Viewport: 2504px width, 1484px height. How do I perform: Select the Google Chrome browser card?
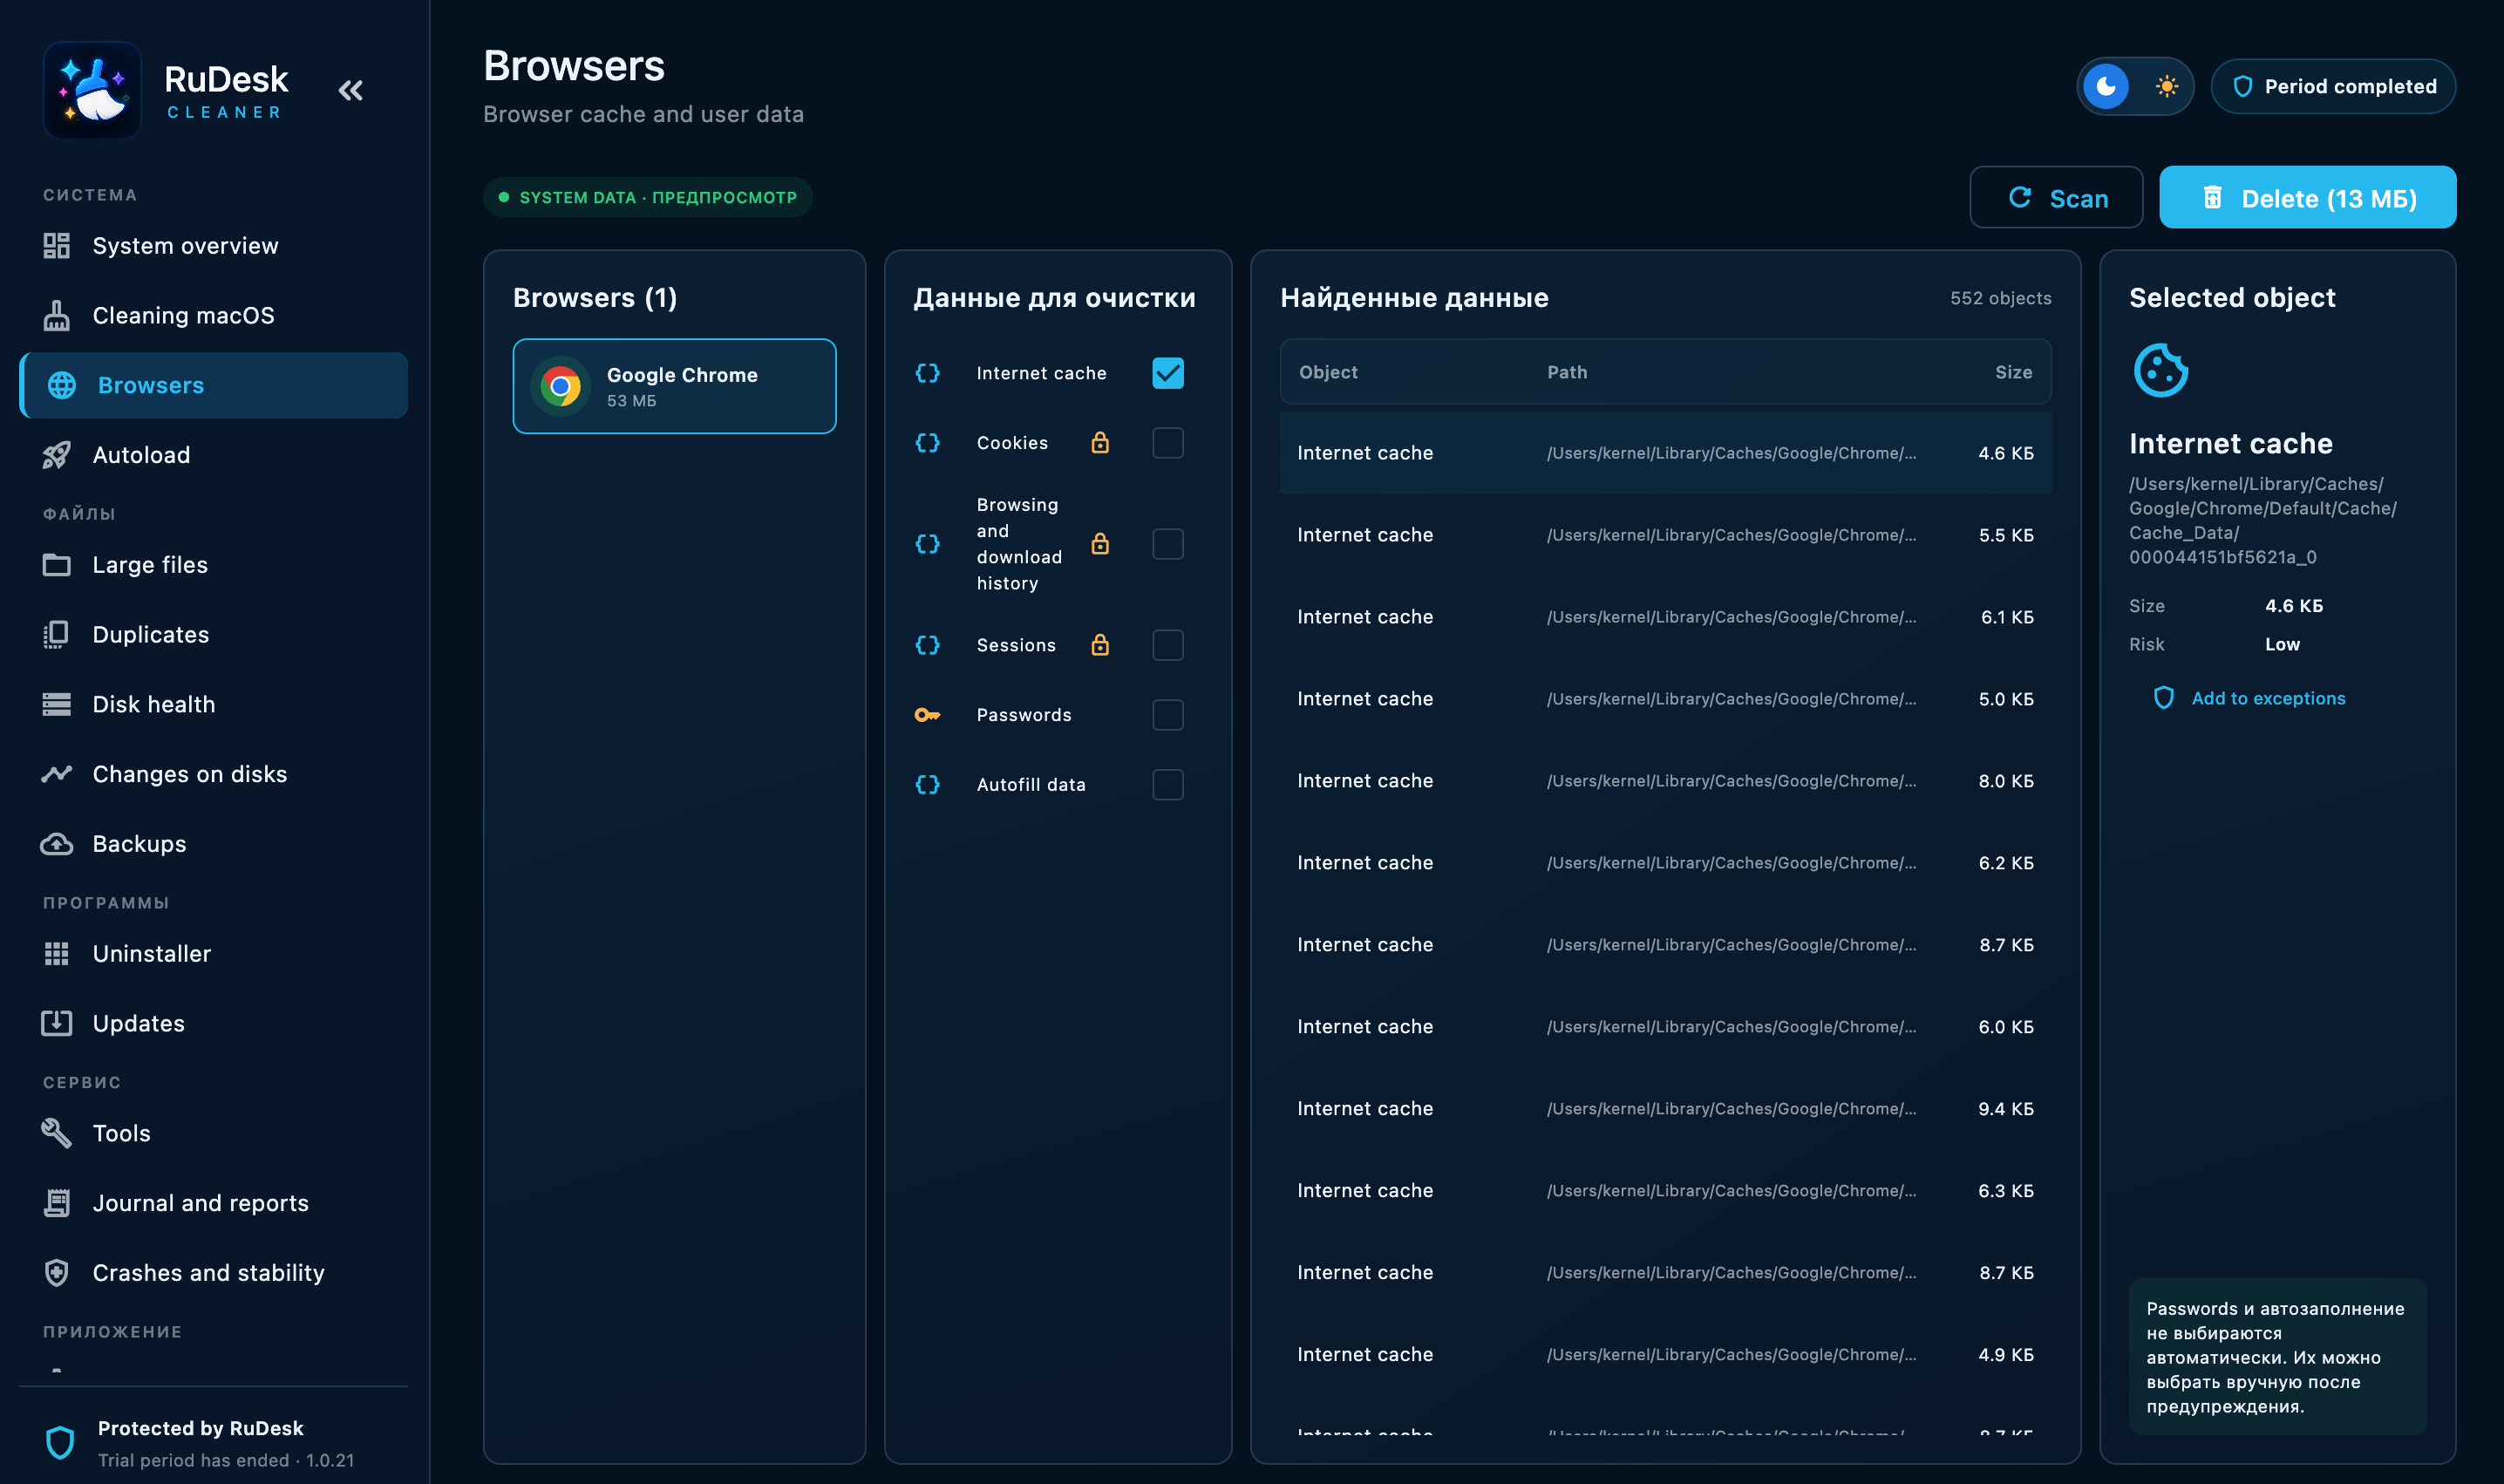coord(675,386)
